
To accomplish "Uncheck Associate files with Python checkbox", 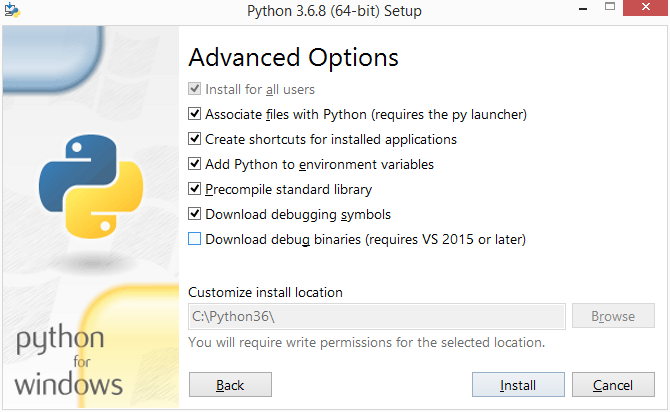I will (x=194, y=114).
